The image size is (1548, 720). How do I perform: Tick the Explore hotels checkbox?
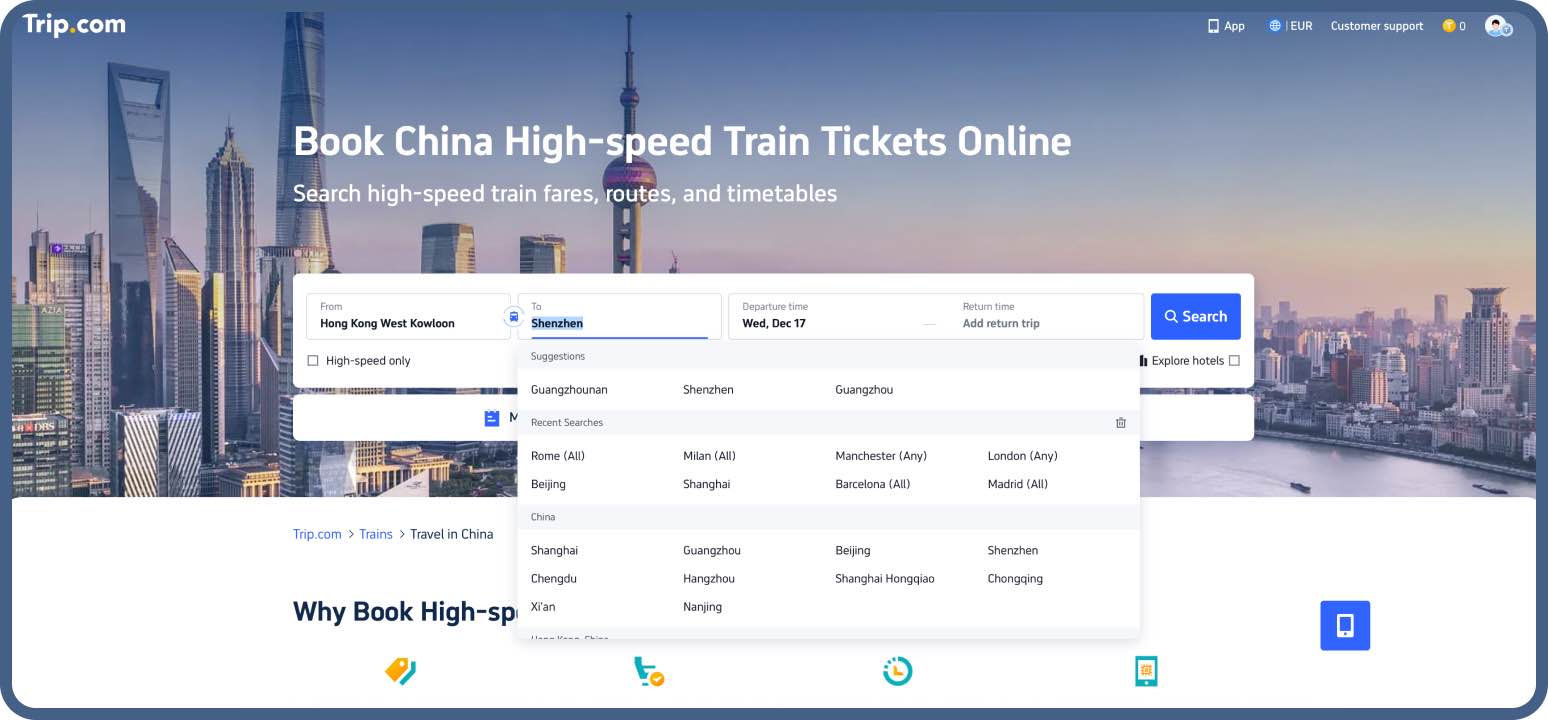(x=1234, y=361)
